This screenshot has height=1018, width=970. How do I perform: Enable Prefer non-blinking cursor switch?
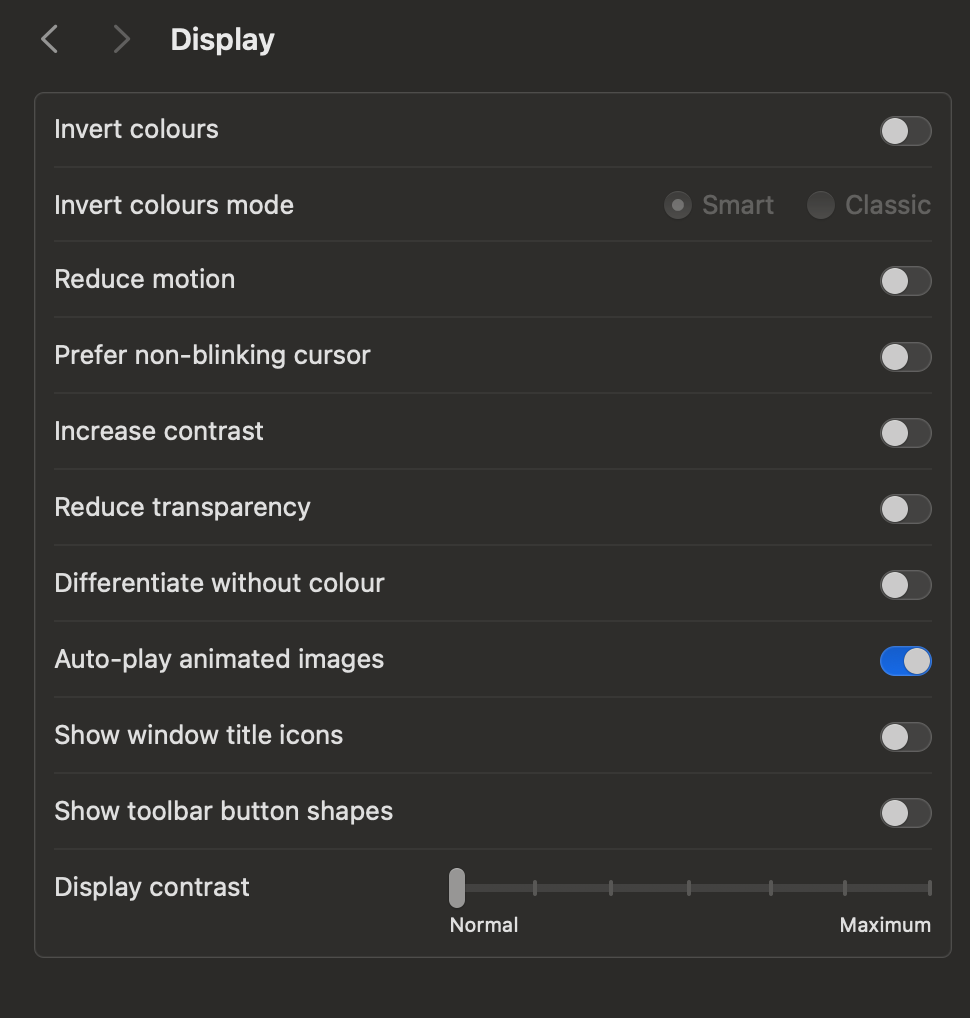pos(905,357)
